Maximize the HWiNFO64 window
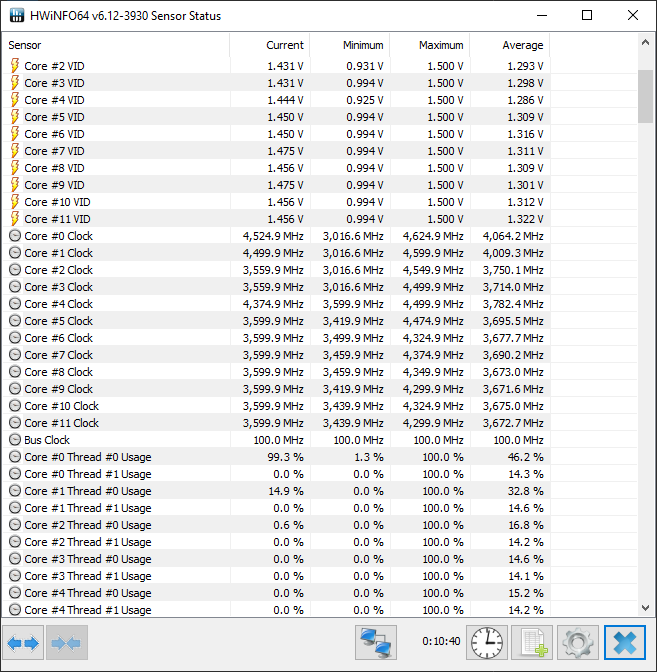This screenshot has height=672, width=657. pyautogui.click(x=587, y=15)
